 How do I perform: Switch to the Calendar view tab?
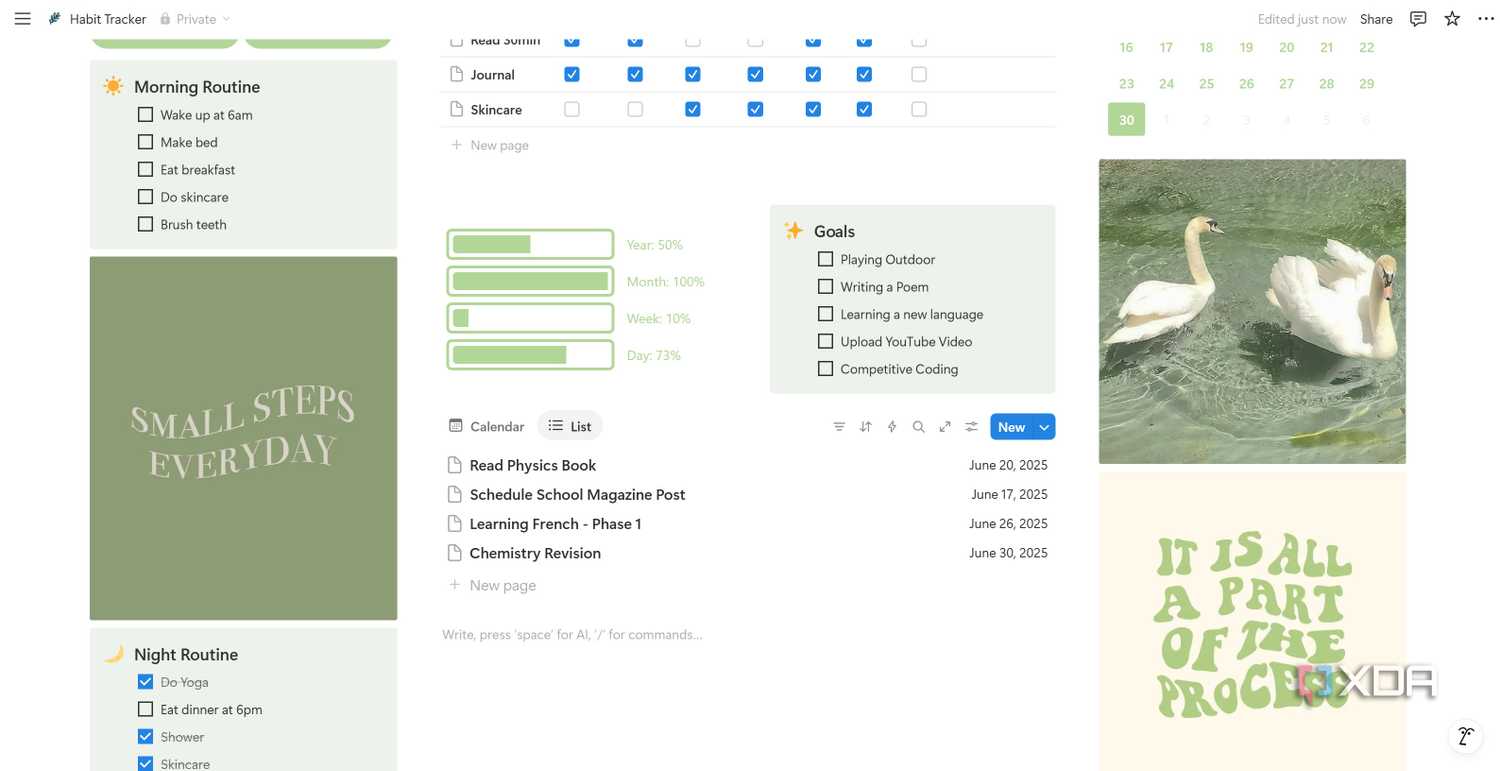[487, 426]
